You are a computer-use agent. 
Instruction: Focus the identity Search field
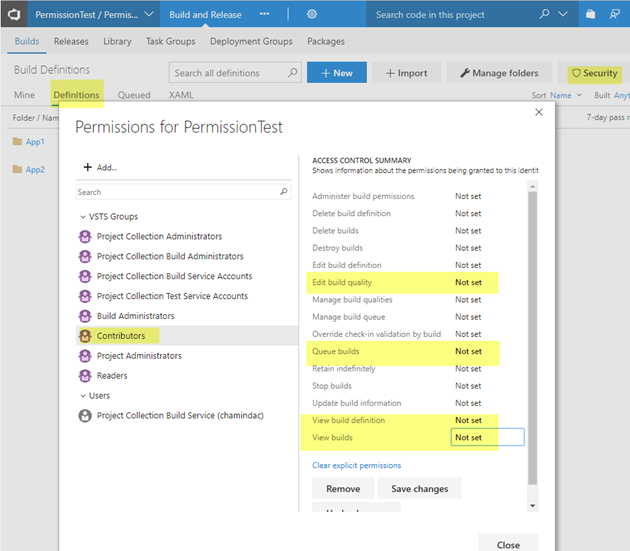pos(183,192)
